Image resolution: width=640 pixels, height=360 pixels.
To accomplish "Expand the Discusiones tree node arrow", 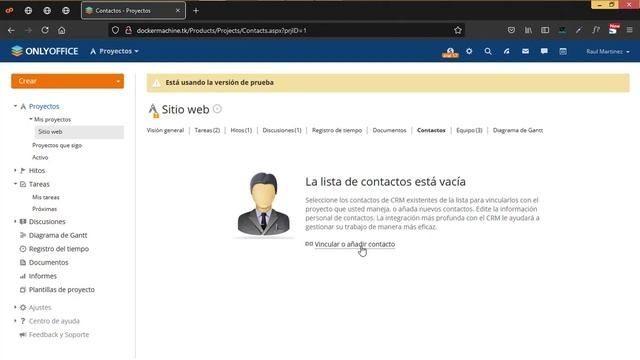I will coord(15,221).
